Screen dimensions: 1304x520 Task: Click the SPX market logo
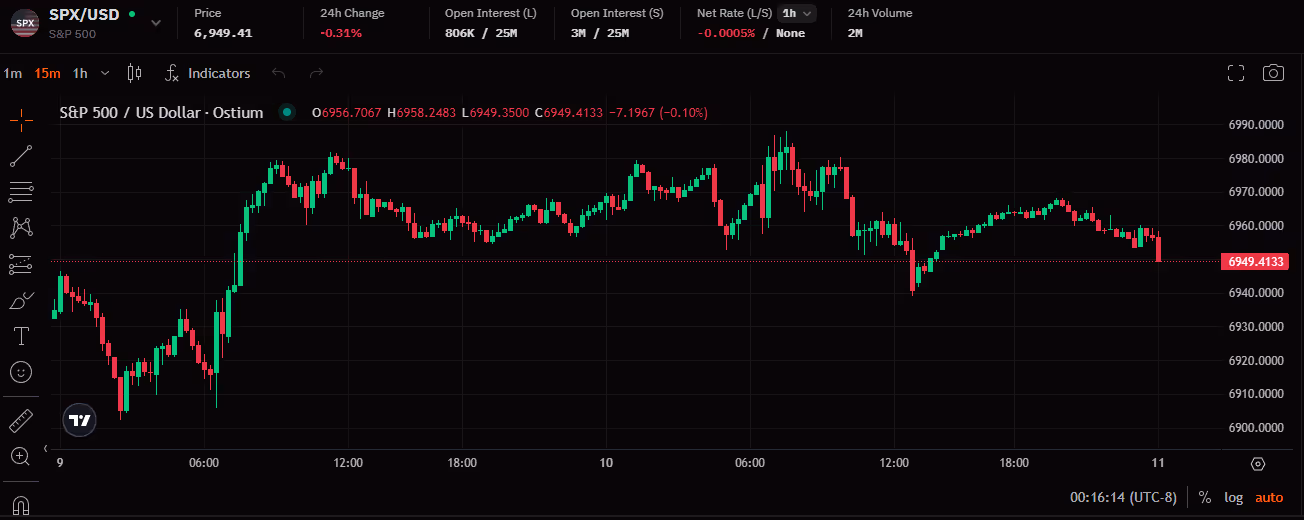point(25,22)
